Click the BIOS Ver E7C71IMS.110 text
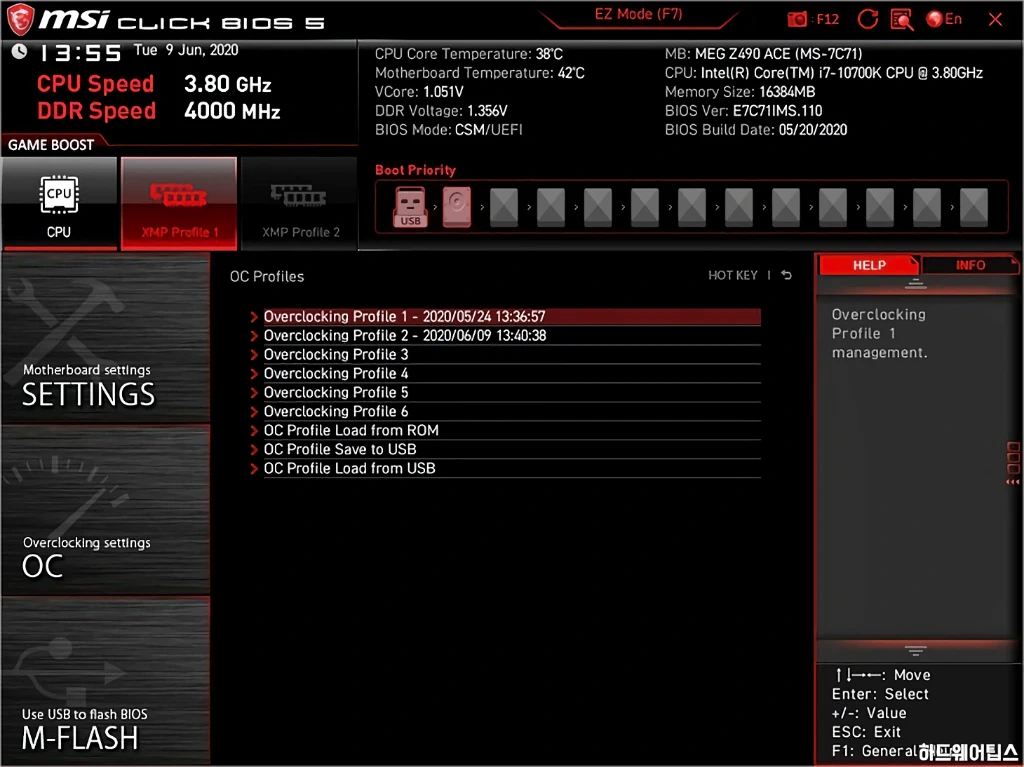 click(743, 110)
